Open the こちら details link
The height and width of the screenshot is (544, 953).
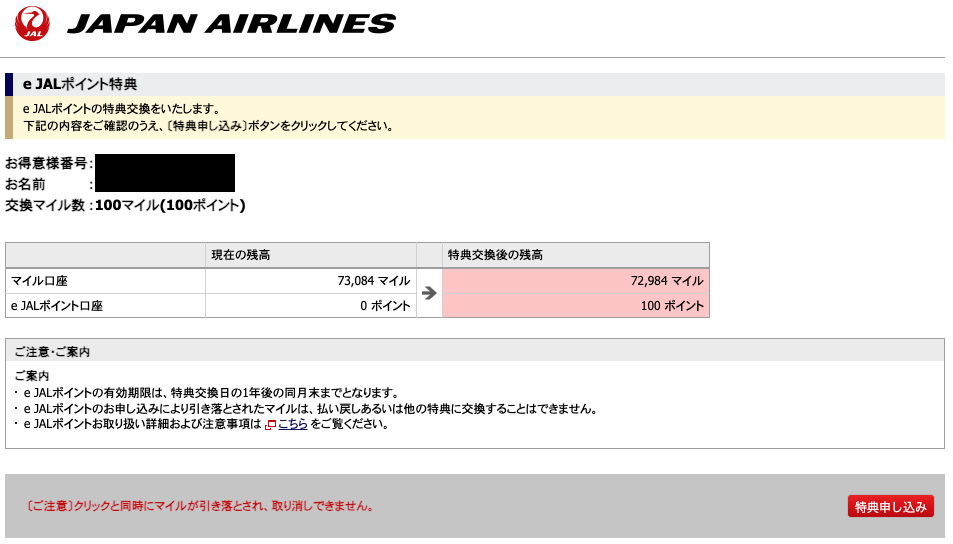tap(292, 424)
